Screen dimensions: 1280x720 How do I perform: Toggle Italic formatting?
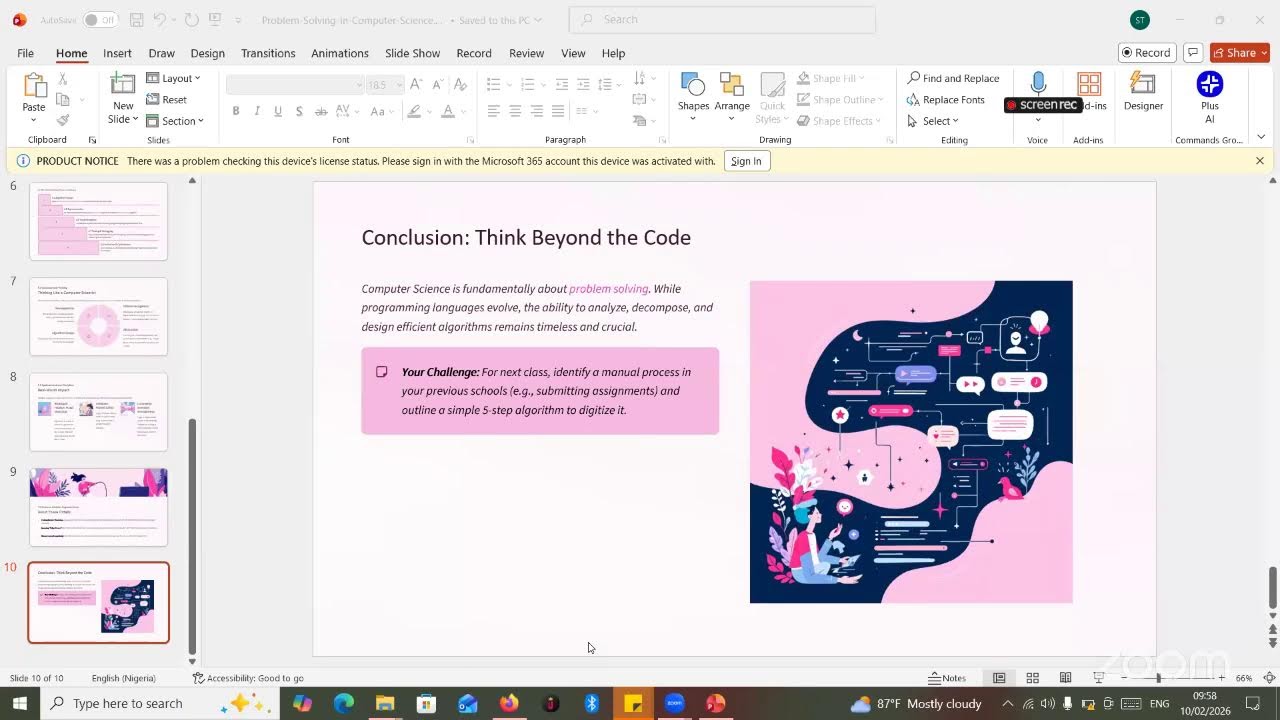tap(257, 111)
